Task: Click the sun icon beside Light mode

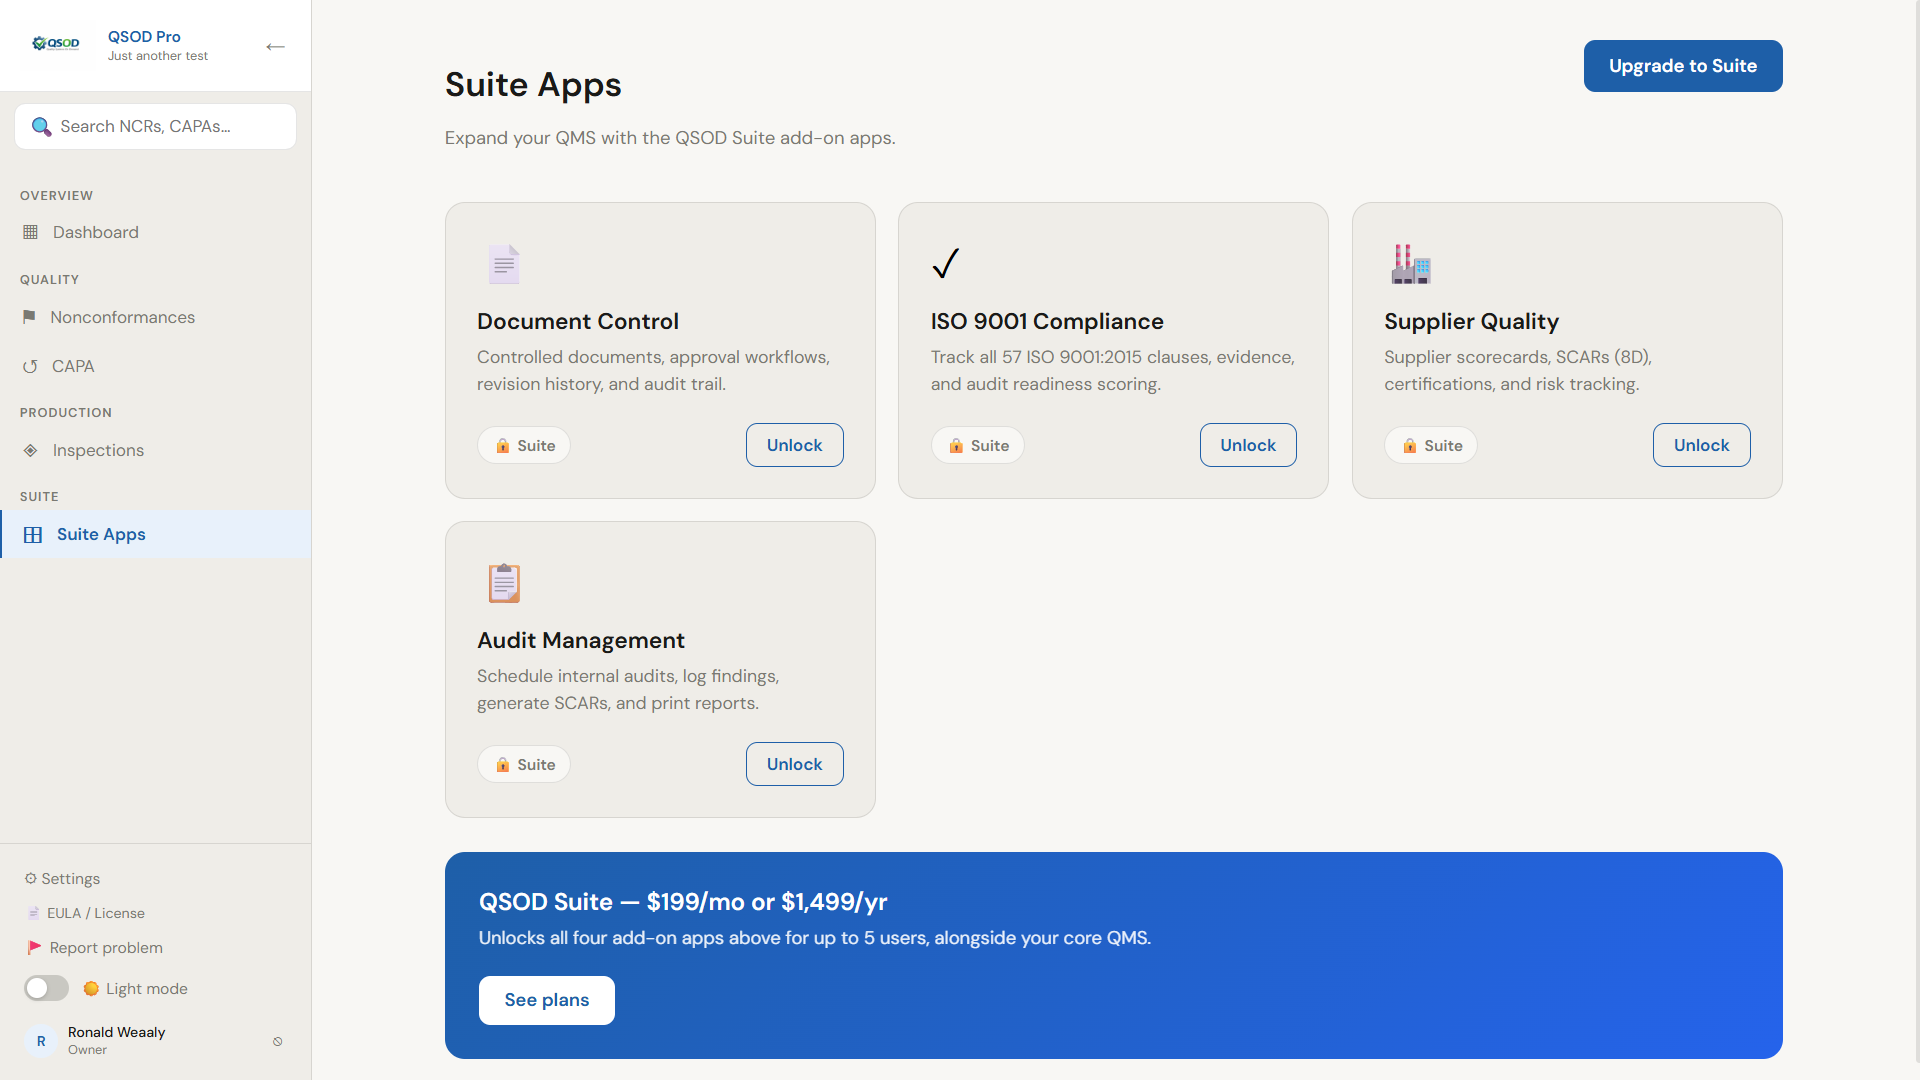Action: 91,989
